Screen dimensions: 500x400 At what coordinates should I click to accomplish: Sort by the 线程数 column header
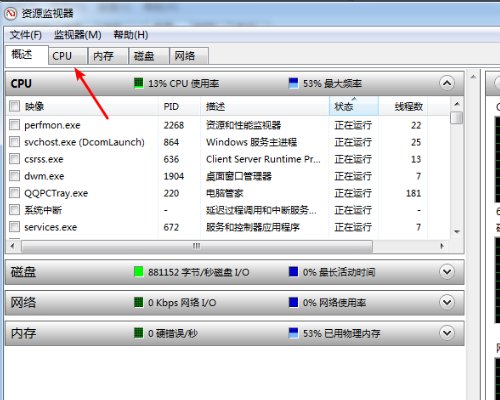pos(403,106)
